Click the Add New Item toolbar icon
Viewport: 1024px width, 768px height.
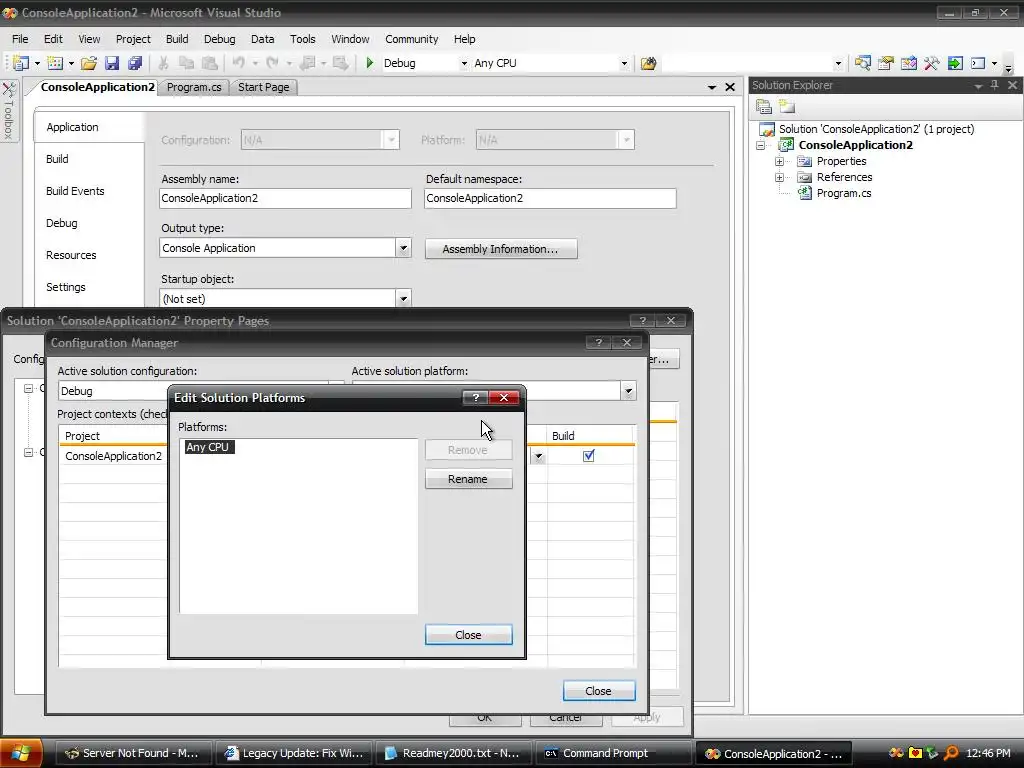pos(55,63)
